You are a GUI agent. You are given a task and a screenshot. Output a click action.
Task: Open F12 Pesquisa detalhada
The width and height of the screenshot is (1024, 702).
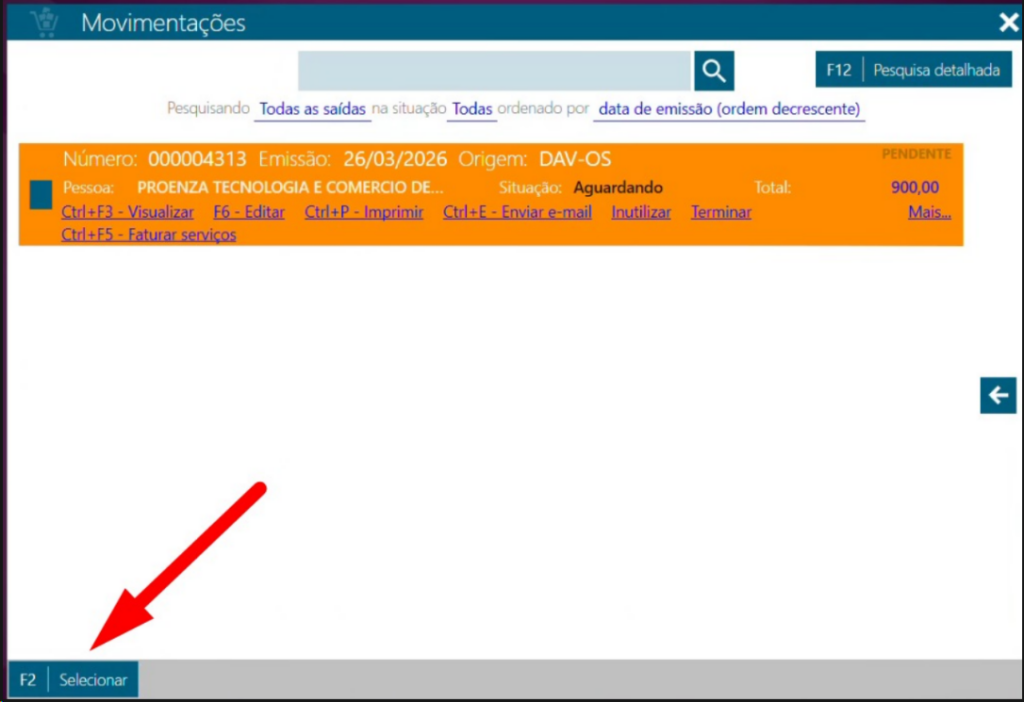pos(914,71)
